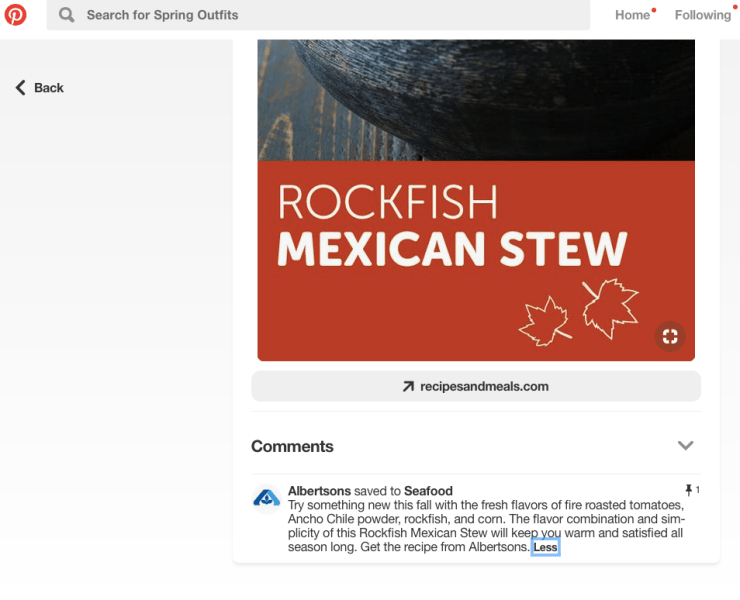Click the search magnifier icon
740x600 pixels.
pos(67,15)
